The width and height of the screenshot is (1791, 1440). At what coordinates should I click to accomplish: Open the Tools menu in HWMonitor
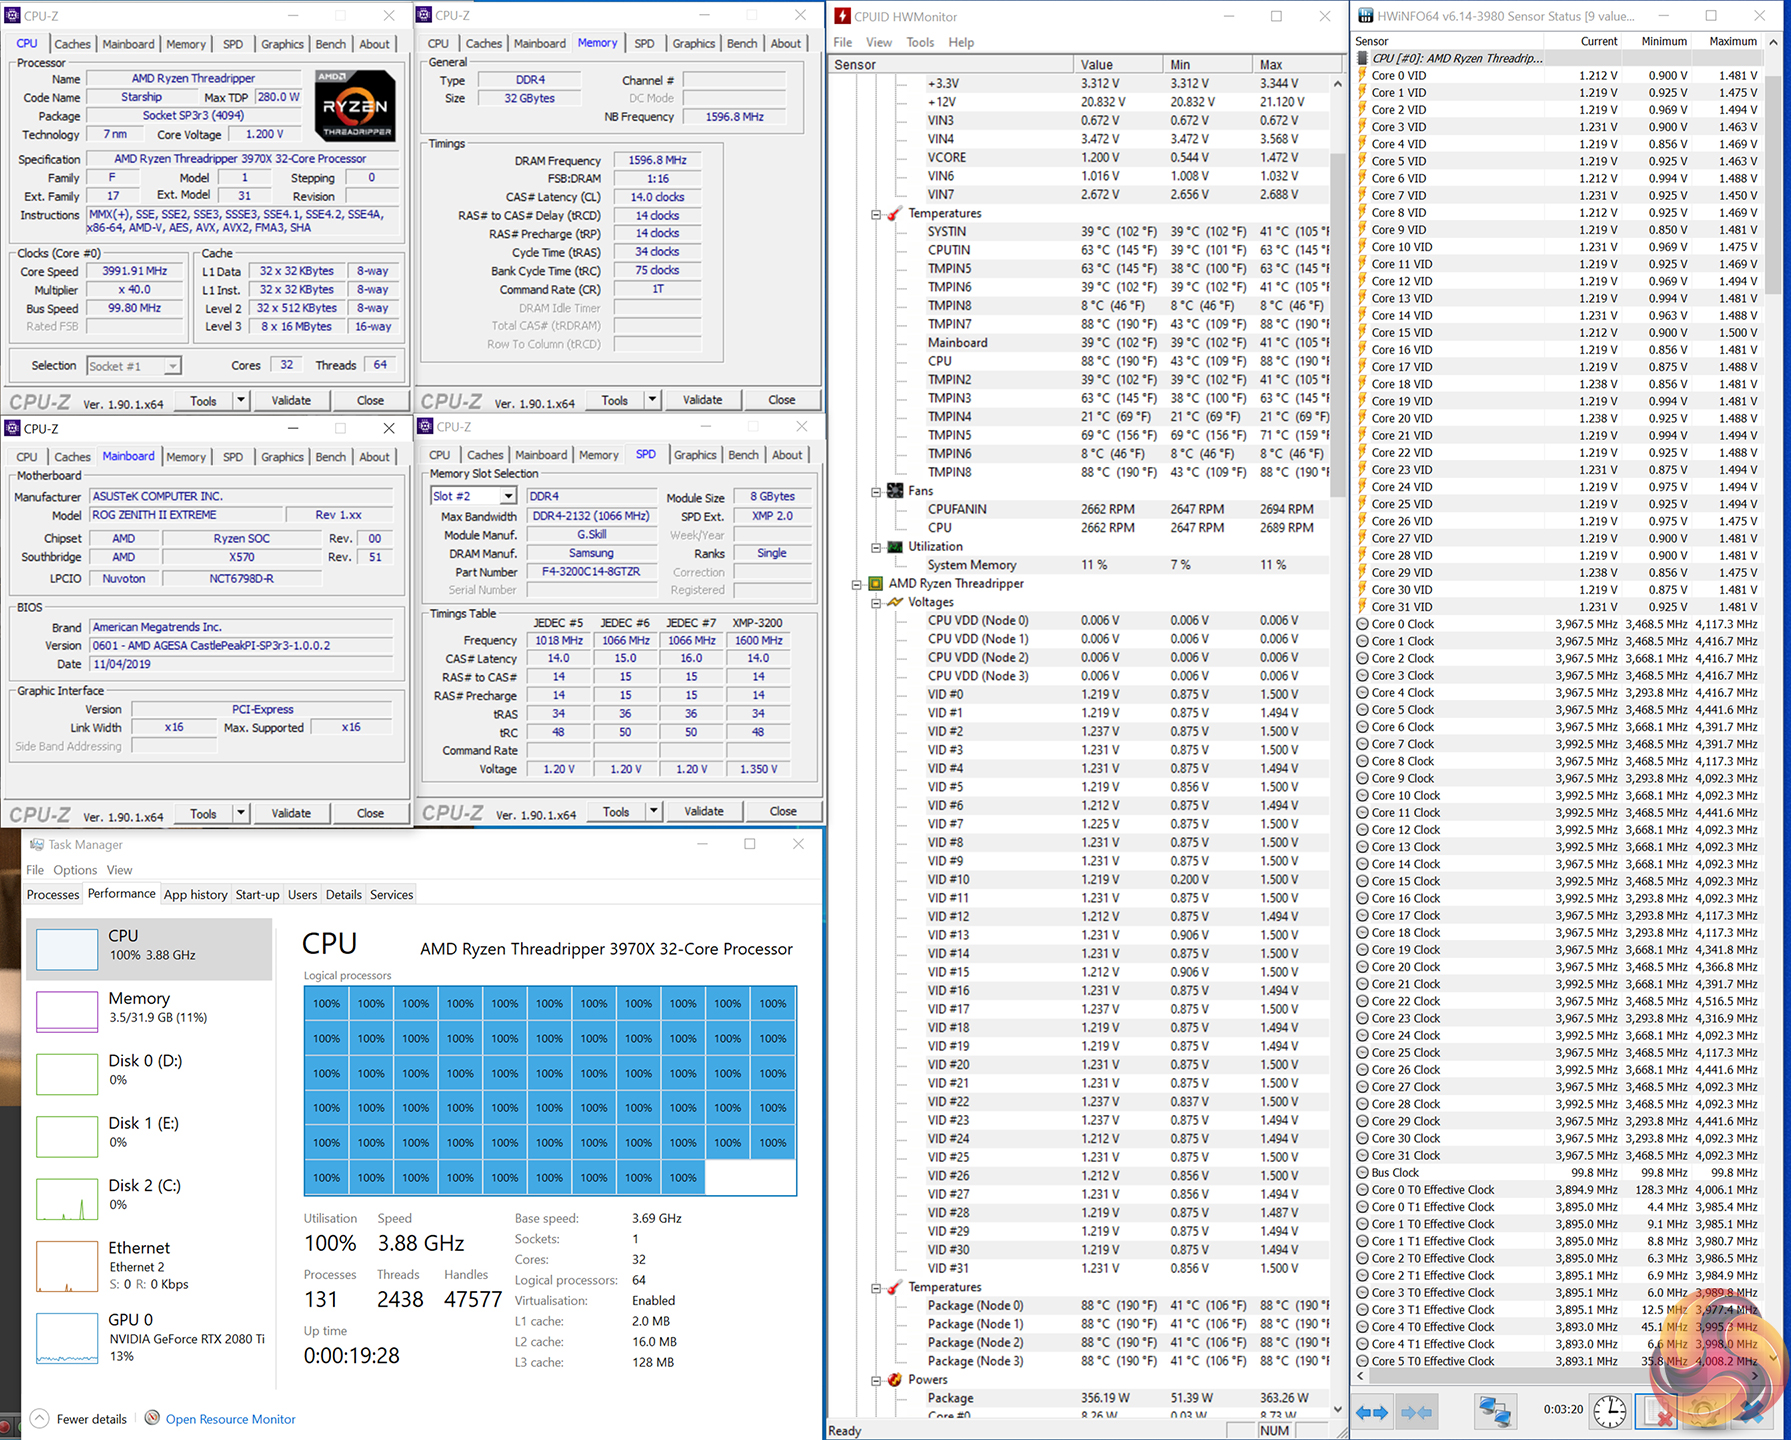pyautogui.click(x=919, y=42)
